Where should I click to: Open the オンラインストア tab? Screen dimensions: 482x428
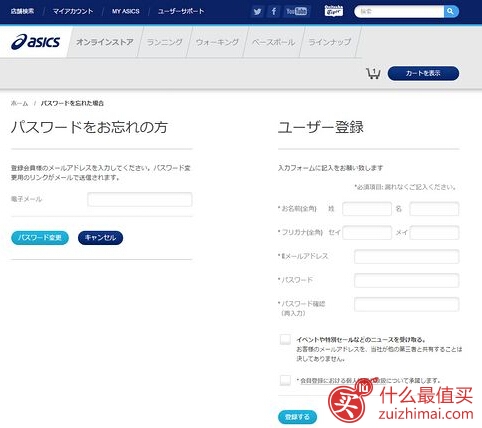105,42
